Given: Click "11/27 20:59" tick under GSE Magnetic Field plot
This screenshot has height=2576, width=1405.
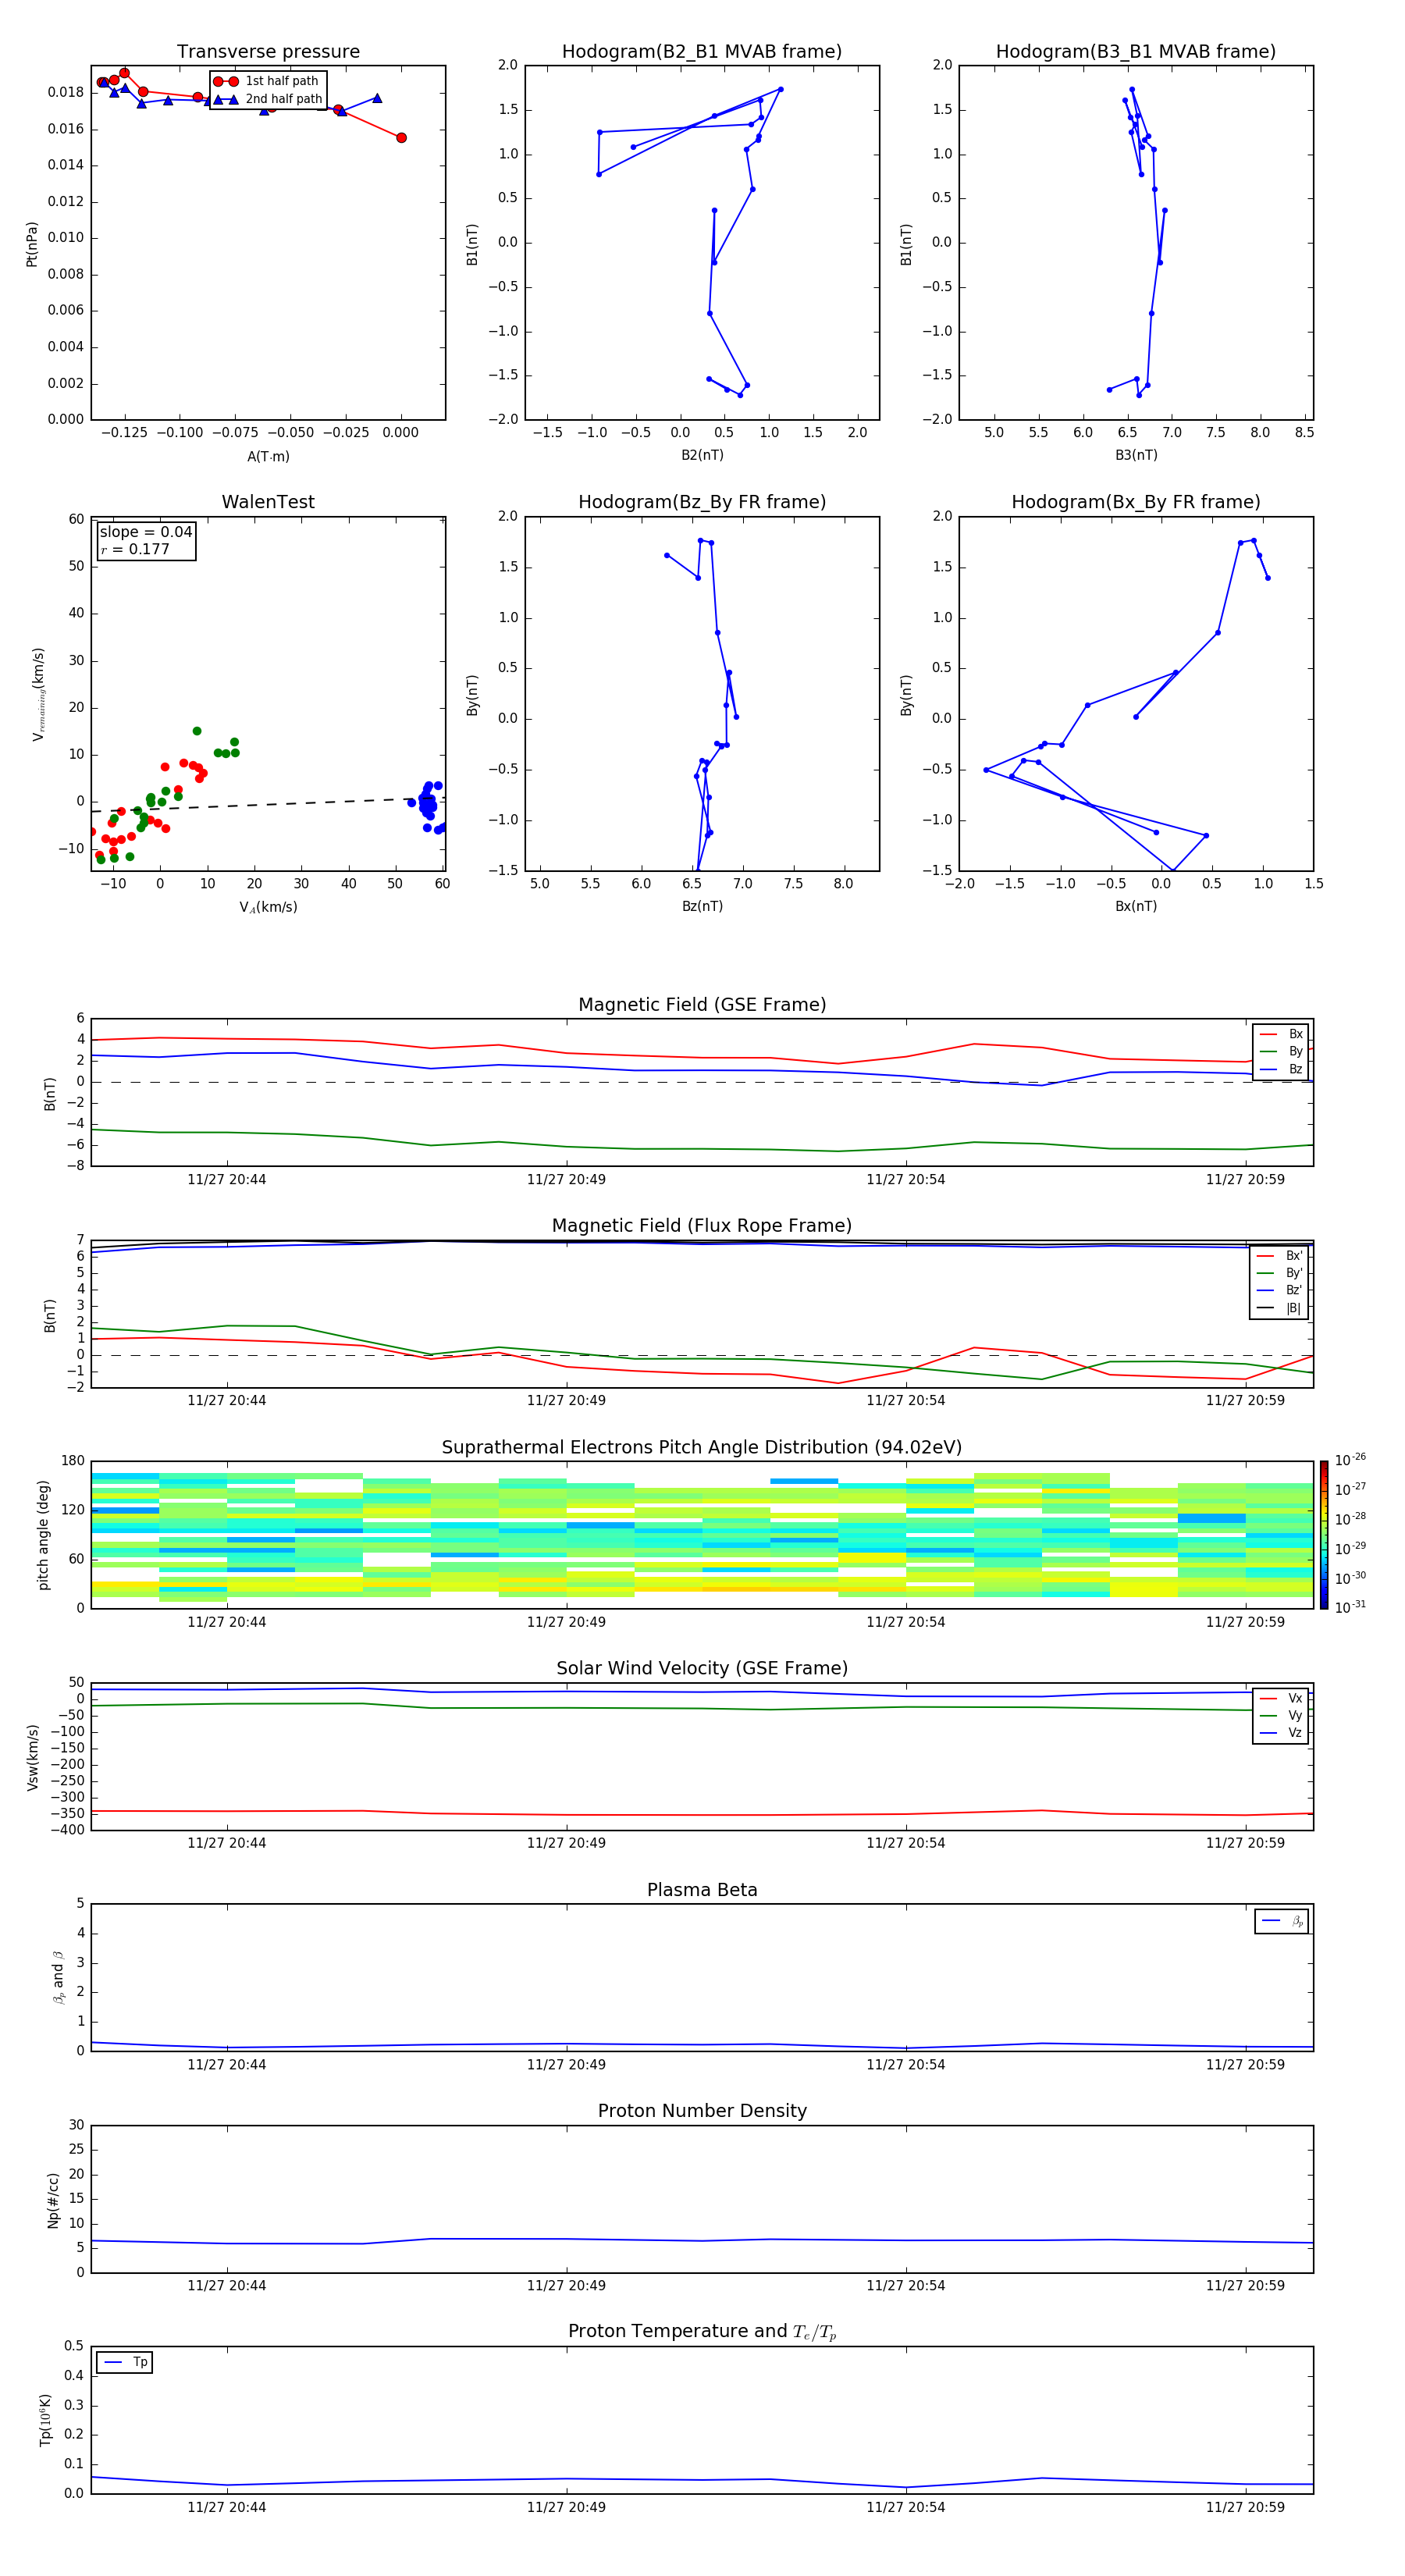Looking at the screenshot, I should tap(1245, 1180).
